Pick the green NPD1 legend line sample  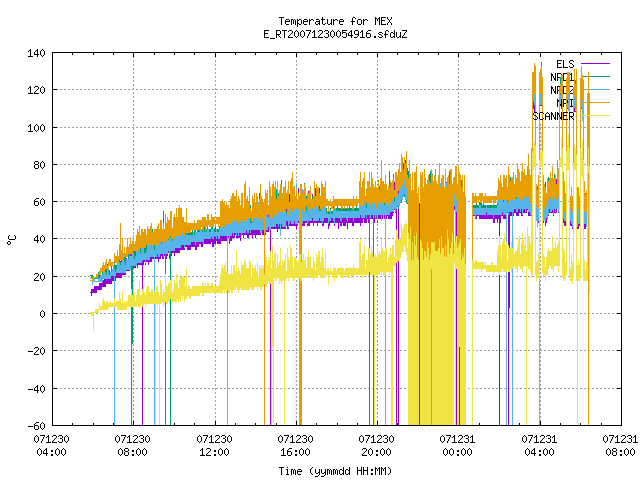[596, 76]
